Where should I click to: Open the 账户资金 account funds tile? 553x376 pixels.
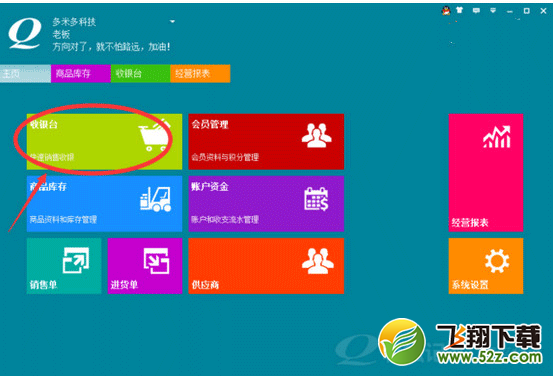point(266,204)
